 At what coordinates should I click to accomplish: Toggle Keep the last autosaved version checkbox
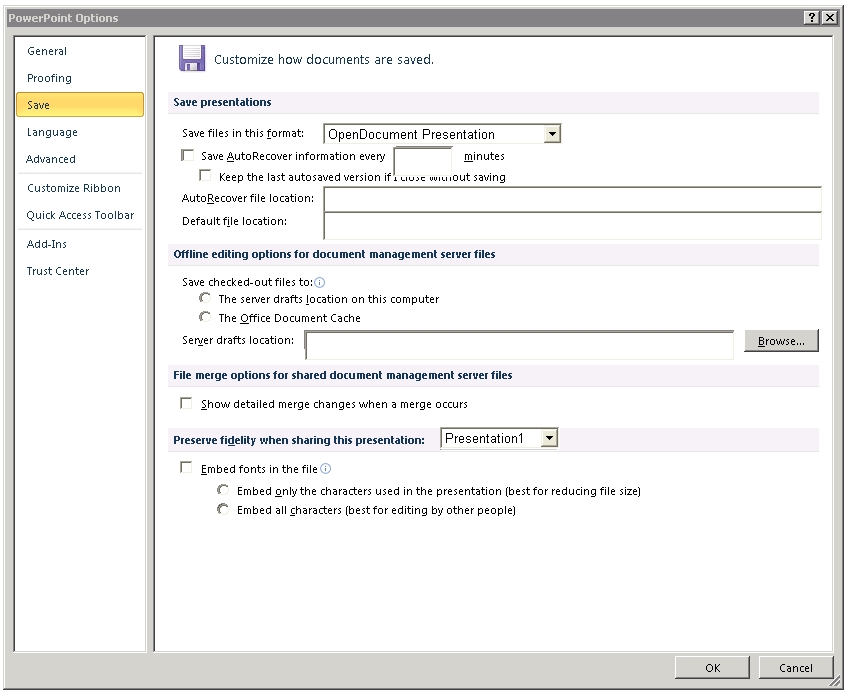(205, 176)
